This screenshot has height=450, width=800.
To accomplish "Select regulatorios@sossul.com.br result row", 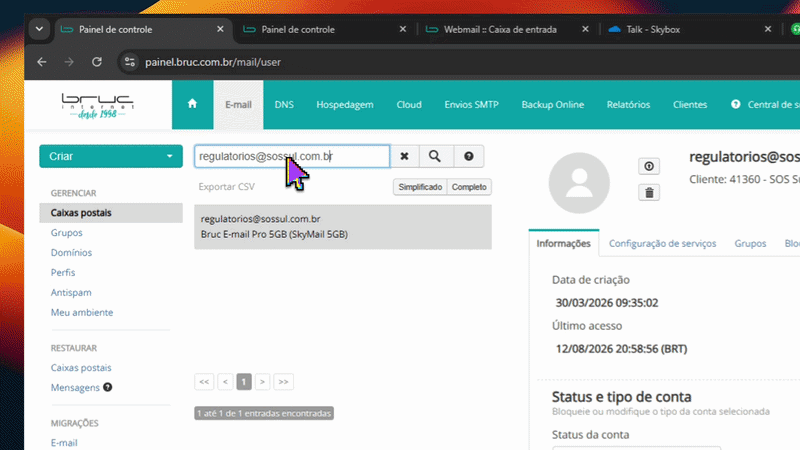I will pyautogui.click(x=343, y=227).
